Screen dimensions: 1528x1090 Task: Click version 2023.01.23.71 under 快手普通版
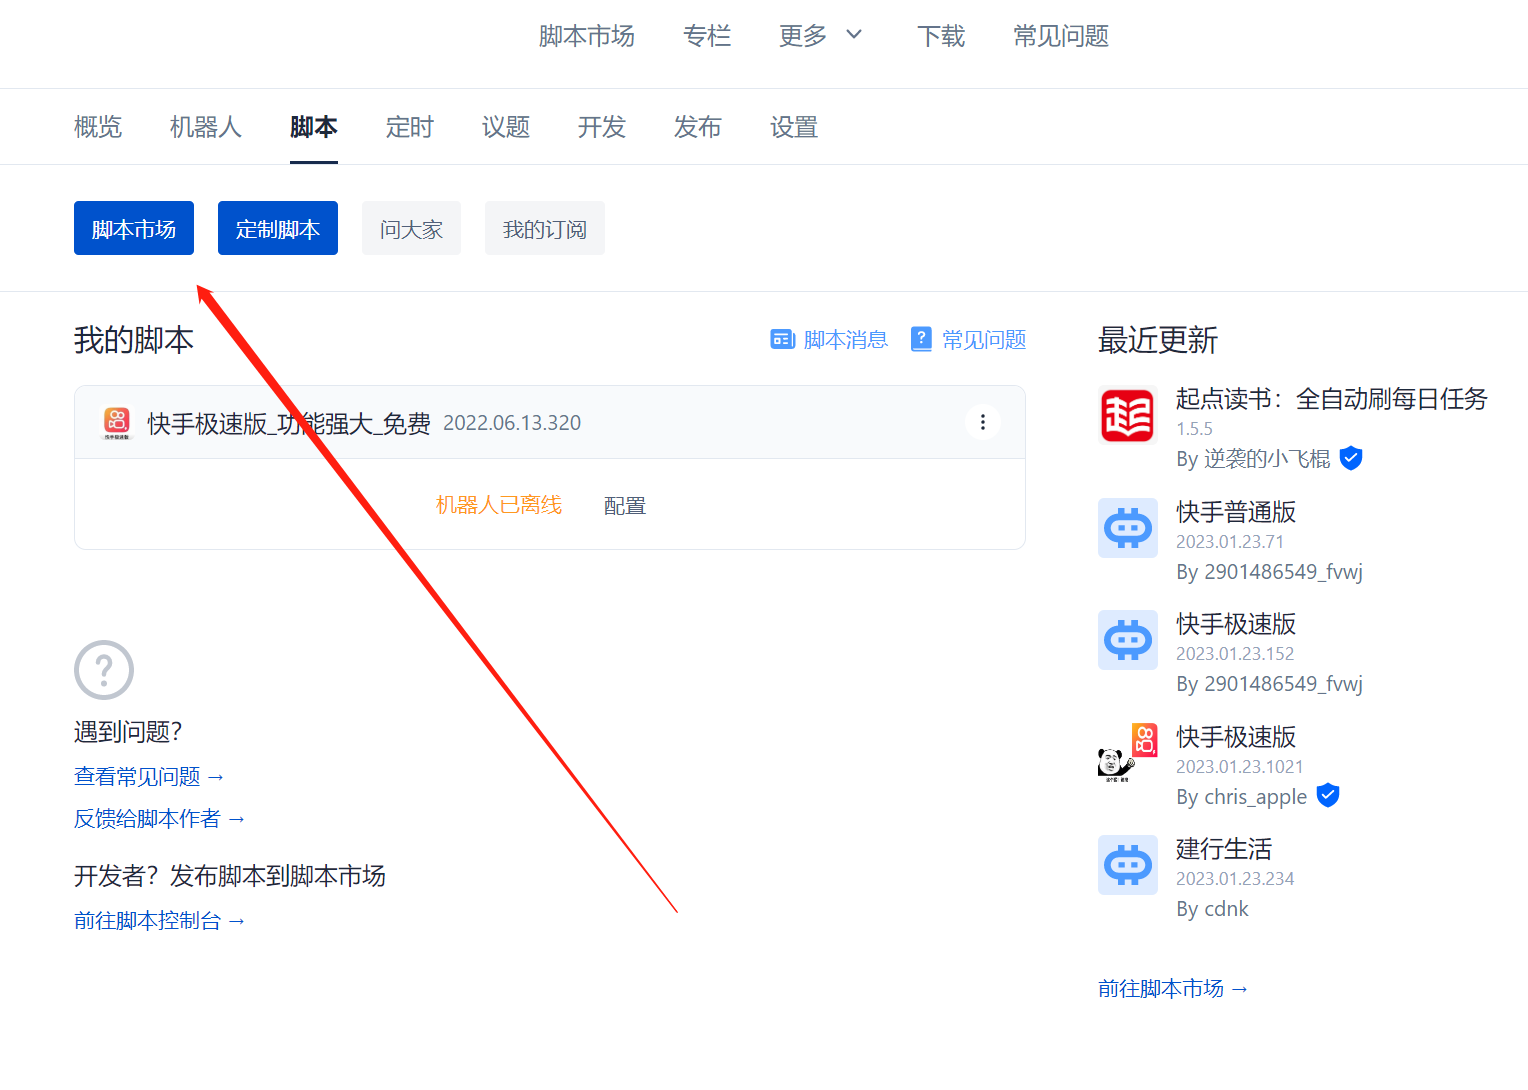click(x=1230, y=541)
